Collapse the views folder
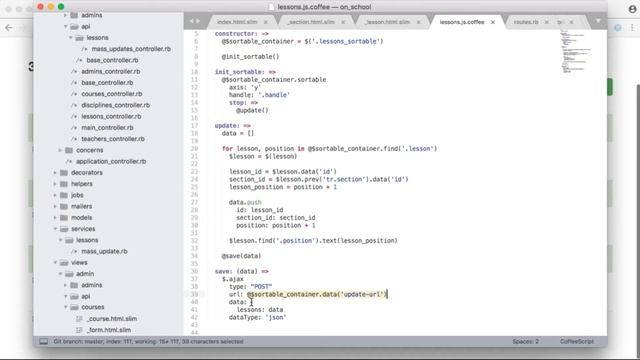Image resolution: width=640 pixels, height=360 pixels. point(55,262)
